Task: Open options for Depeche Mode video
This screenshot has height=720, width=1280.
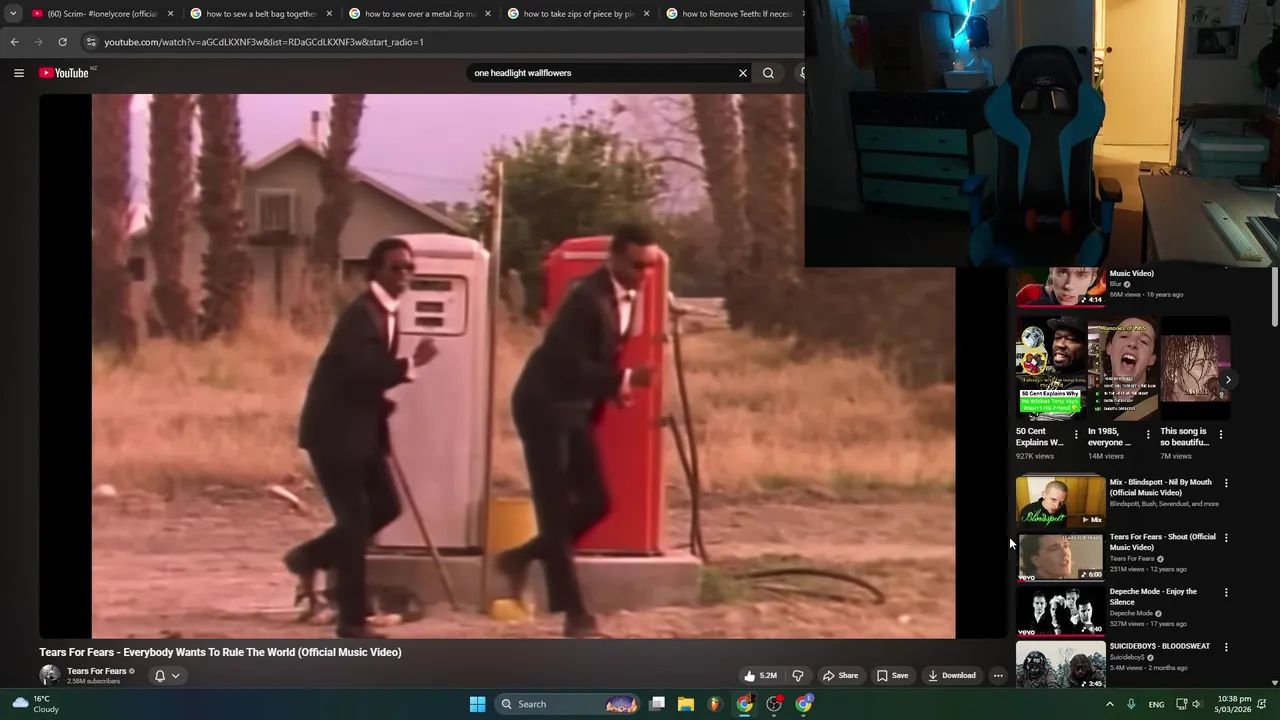Action: [1226, 592]
